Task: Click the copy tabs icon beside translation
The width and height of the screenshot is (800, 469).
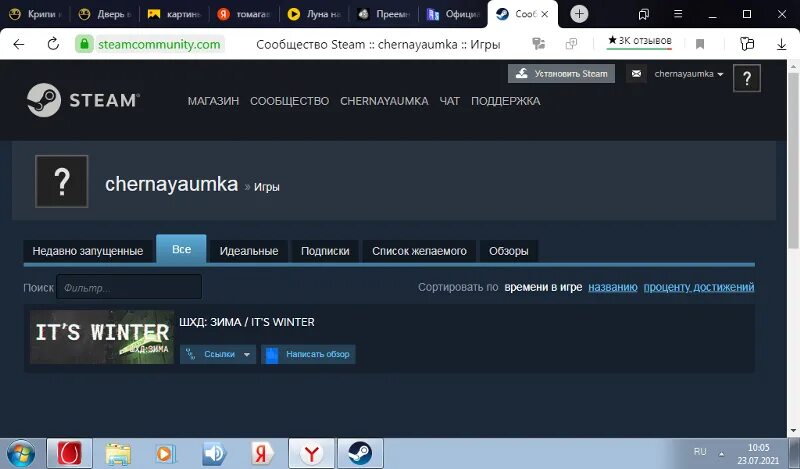Action: [571, 44]
